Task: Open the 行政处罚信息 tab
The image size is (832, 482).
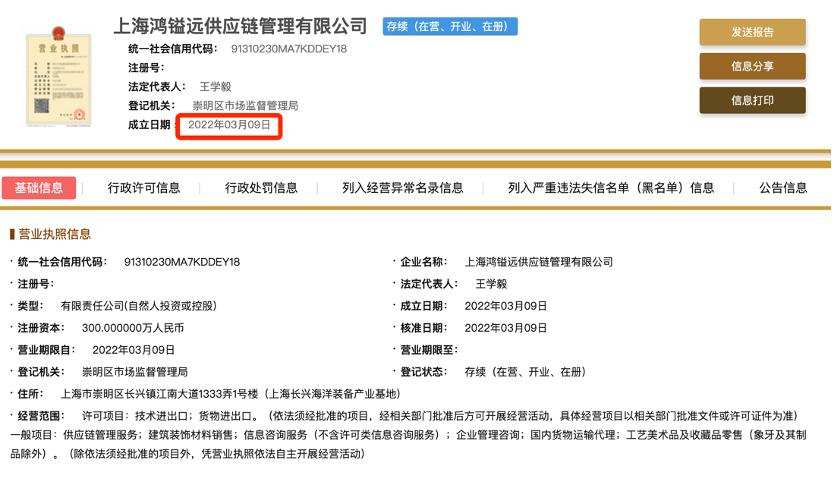Action: coord(261,187)
